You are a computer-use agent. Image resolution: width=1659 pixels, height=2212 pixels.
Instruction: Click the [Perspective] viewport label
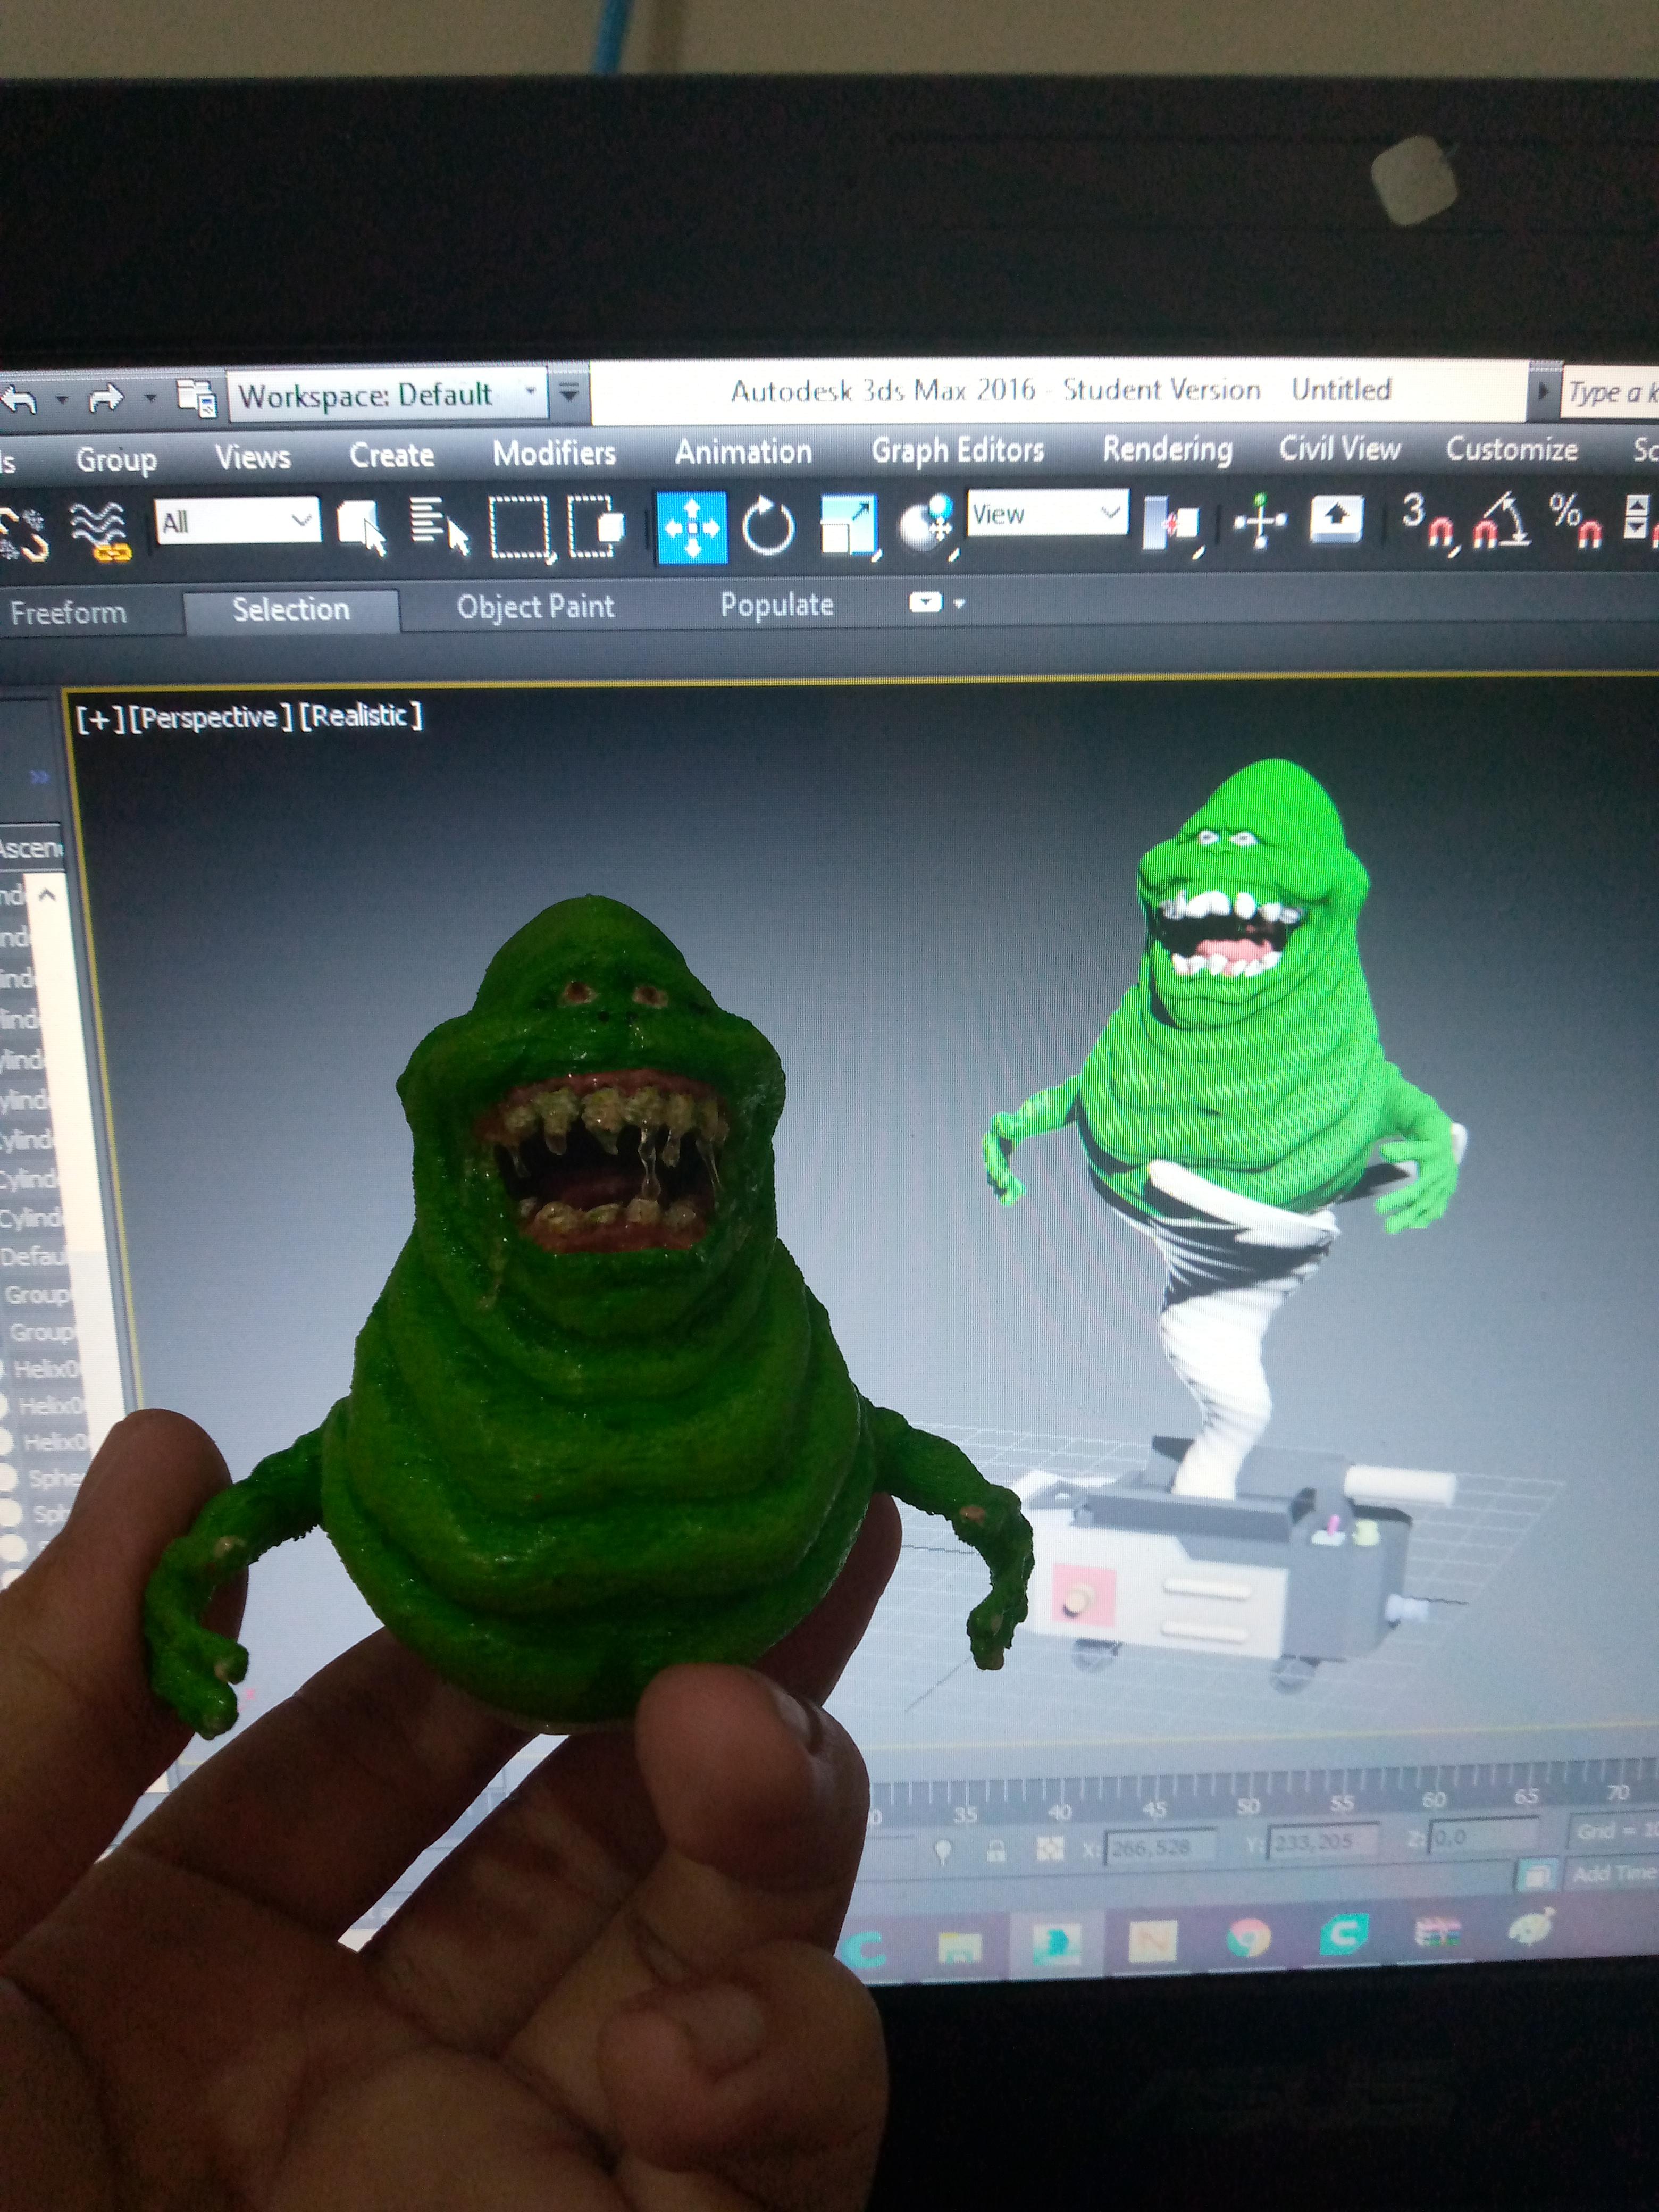(x=211, y=718)
